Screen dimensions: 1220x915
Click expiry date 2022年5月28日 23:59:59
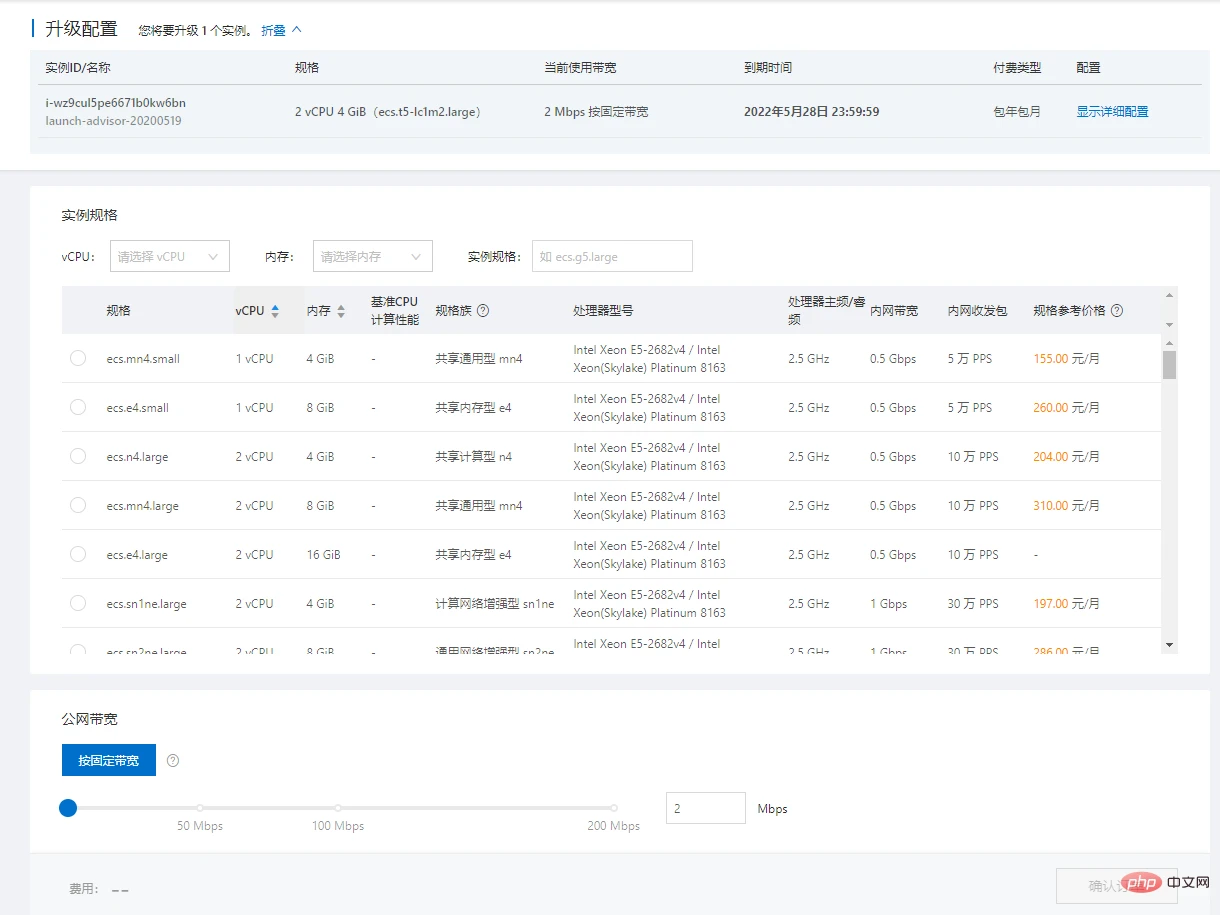pyautogui.click(x=811, y=112)
